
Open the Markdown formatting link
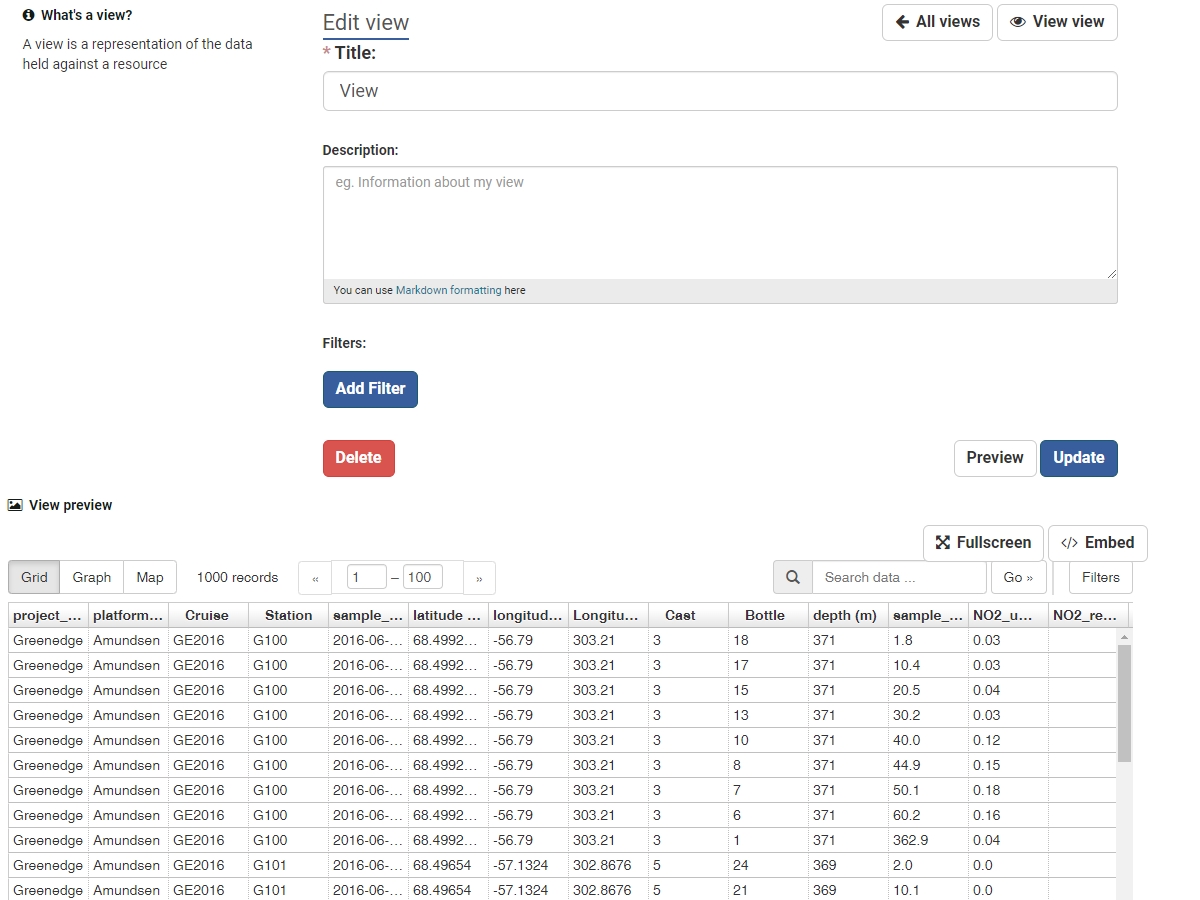pos(448,290)
